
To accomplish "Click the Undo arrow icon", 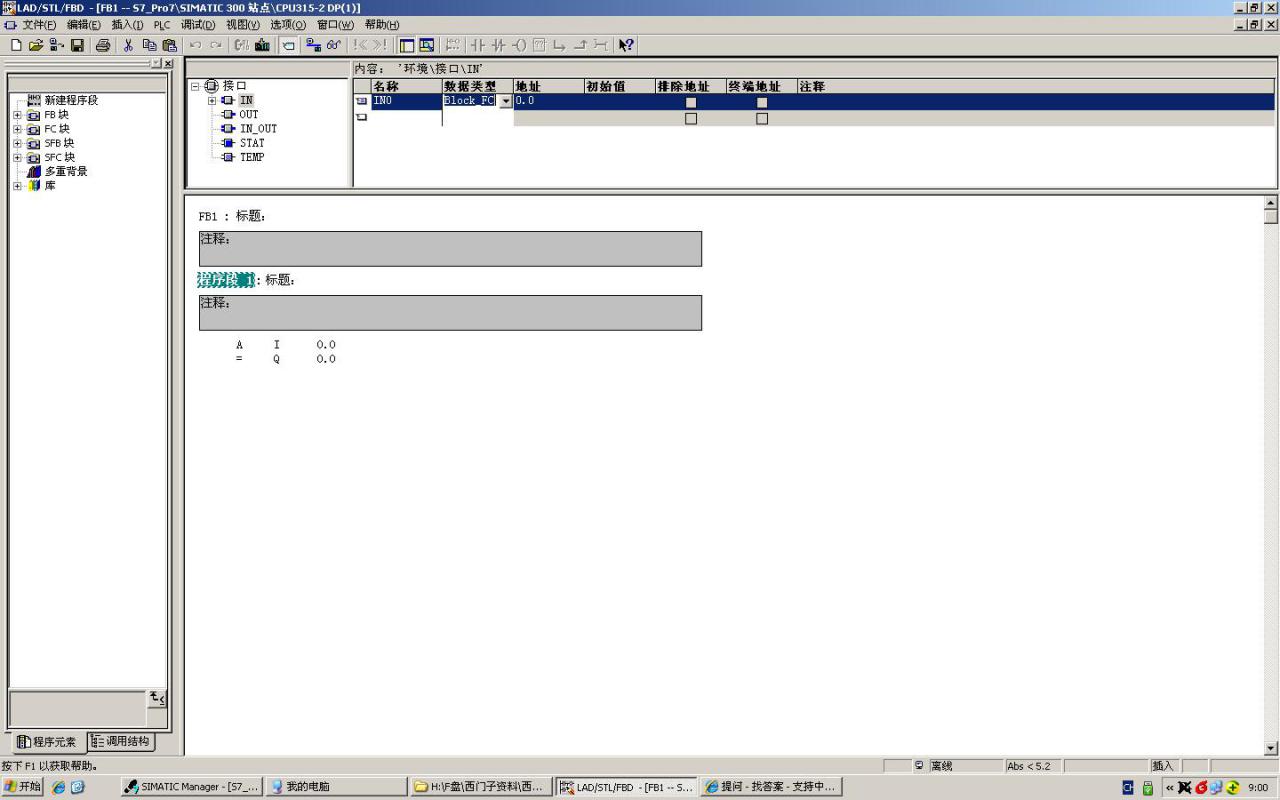I will tap(195, 45).
